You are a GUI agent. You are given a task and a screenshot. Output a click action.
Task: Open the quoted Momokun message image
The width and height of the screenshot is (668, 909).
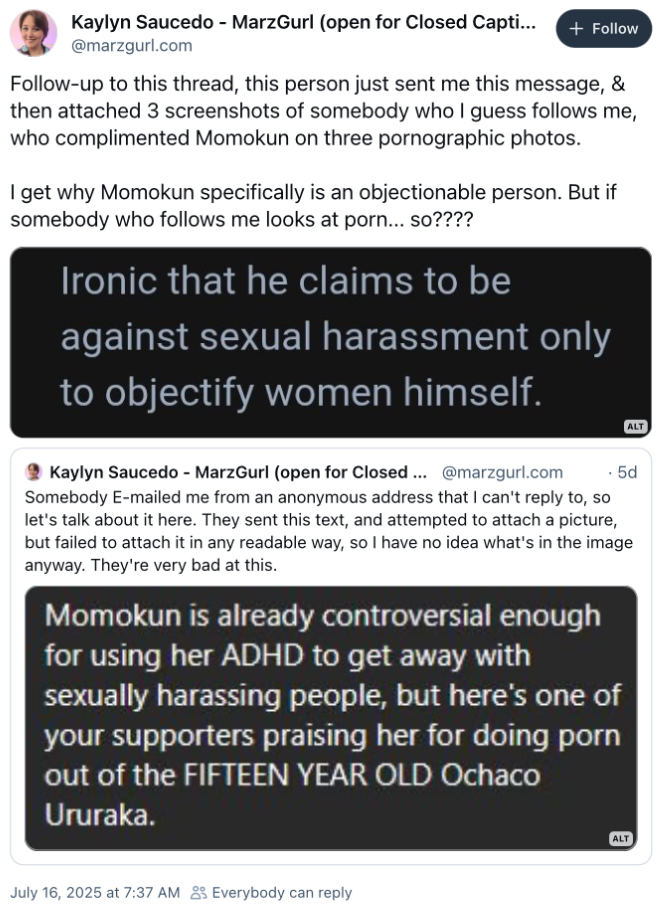(x=331, y=718)
